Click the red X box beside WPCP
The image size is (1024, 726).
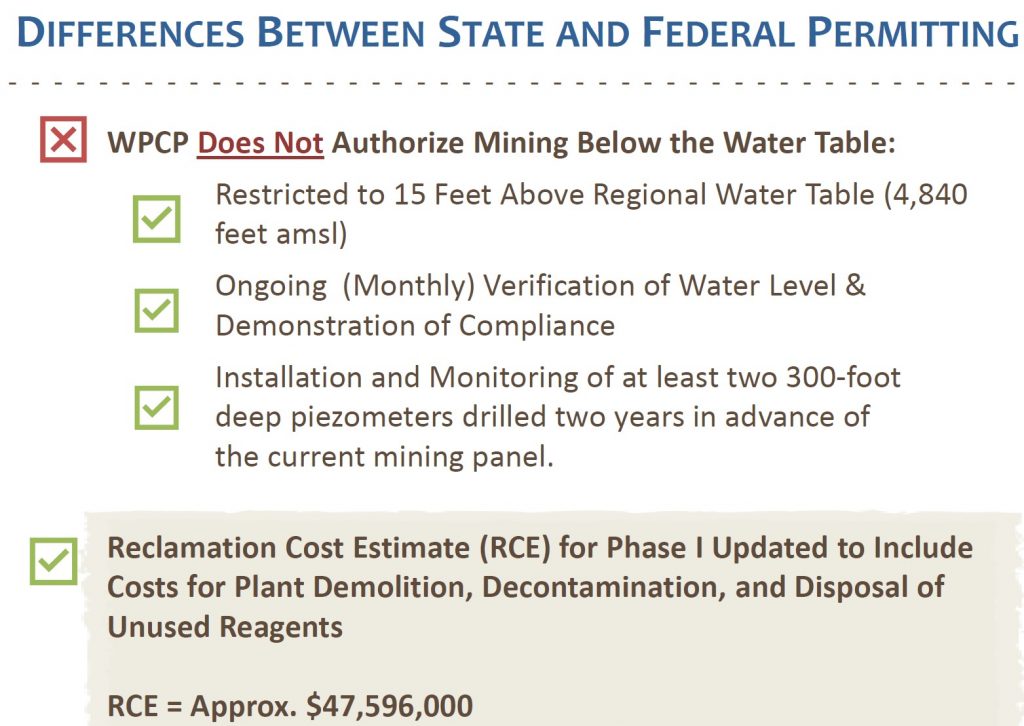(64, 140)
